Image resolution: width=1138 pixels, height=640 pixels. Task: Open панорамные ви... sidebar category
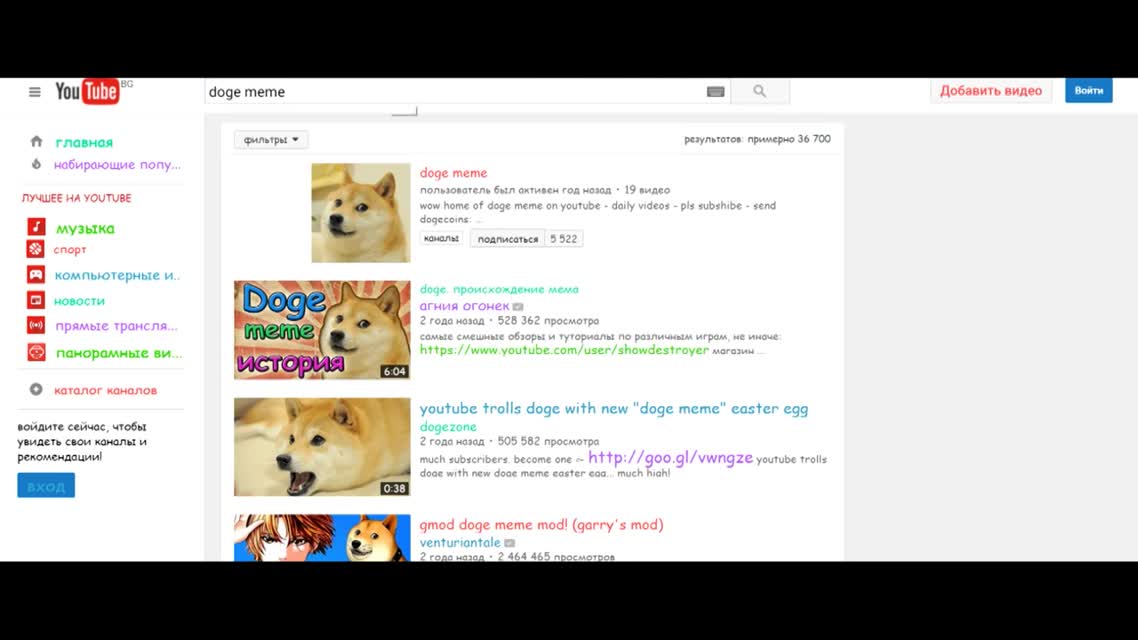click(119, 353)
